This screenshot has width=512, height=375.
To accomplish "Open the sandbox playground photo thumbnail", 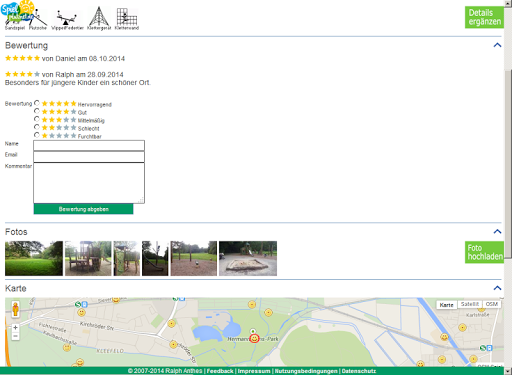I will click(248, 258).
